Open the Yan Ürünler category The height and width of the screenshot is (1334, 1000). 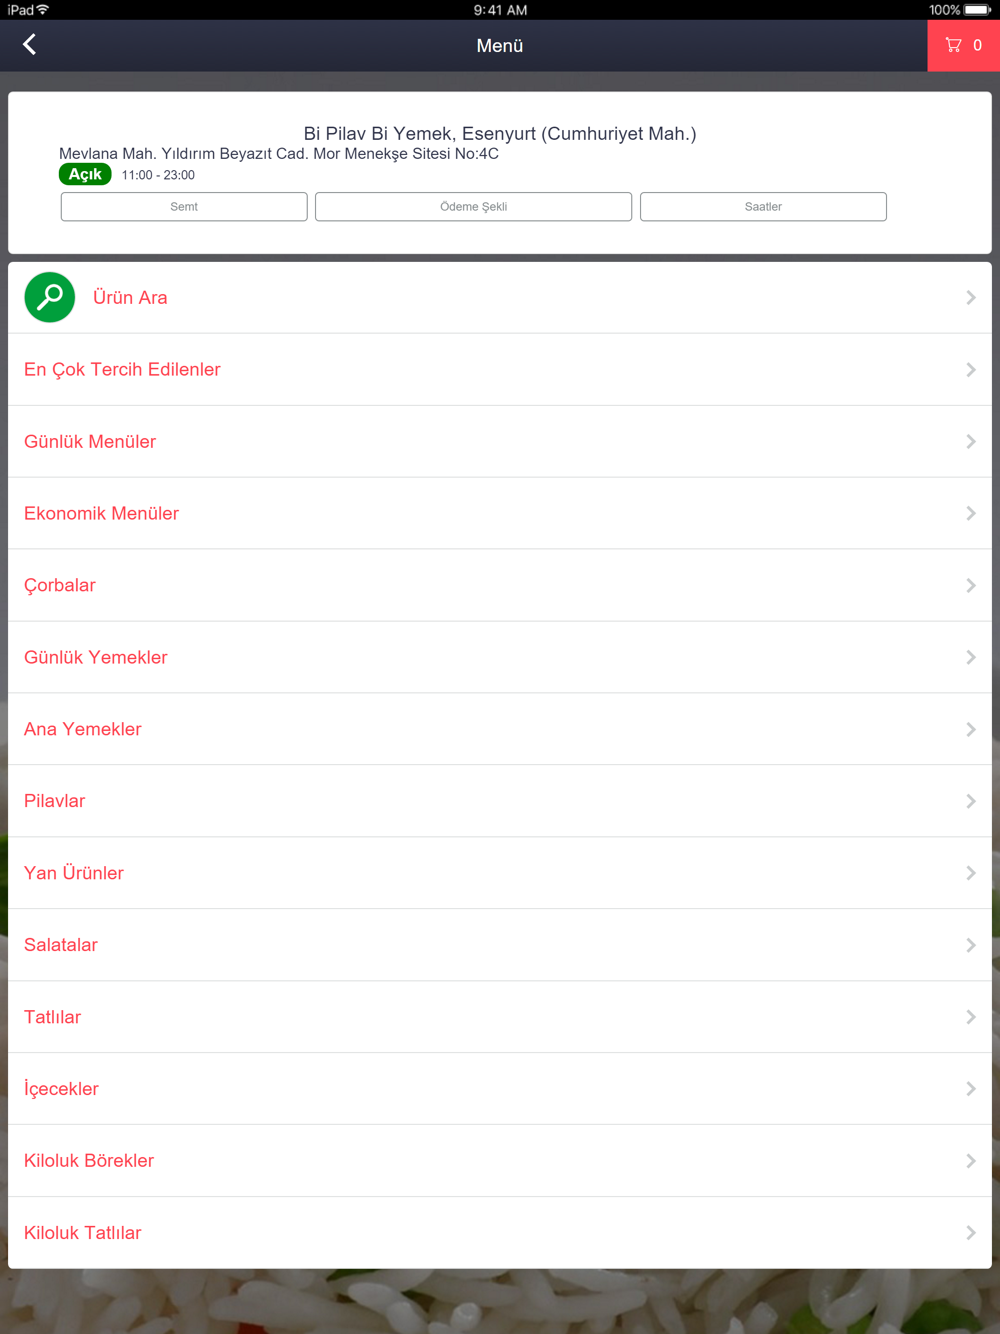tap(500, 874)
